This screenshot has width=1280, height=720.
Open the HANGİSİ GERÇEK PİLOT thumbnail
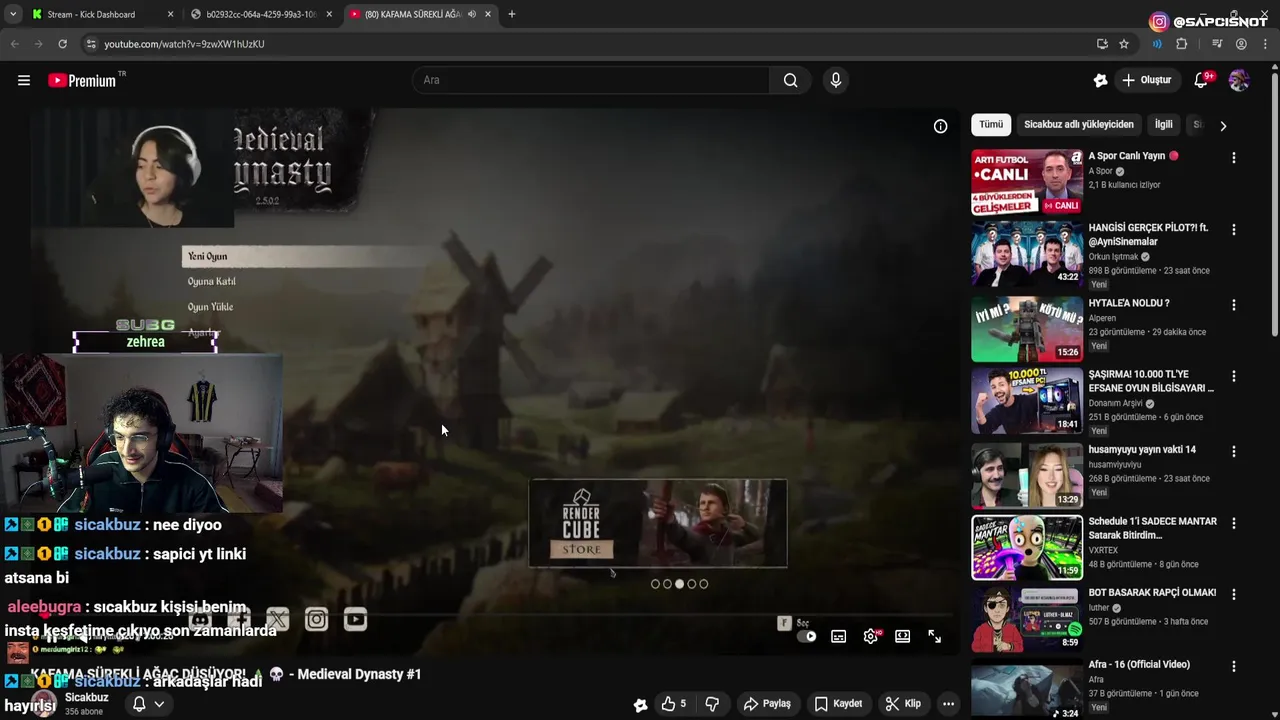tap(1027, 254)
